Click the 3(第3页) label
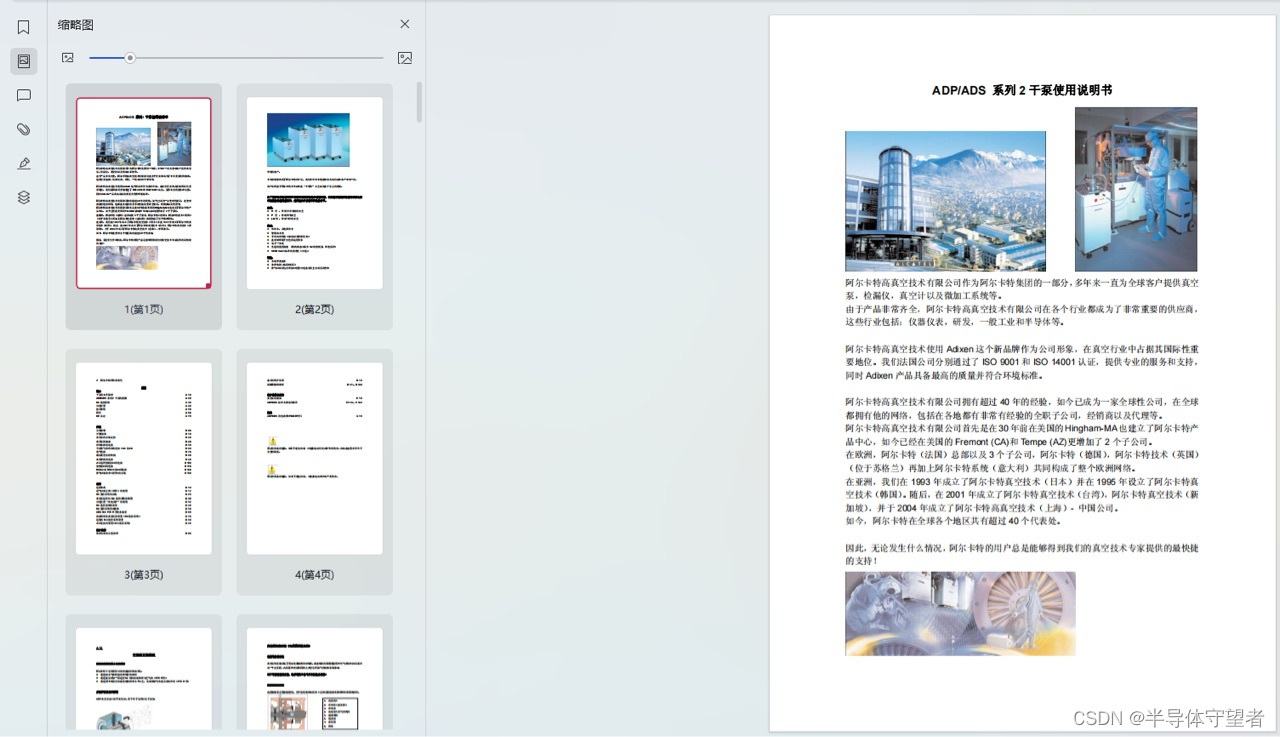 click(x=144, y=575)
